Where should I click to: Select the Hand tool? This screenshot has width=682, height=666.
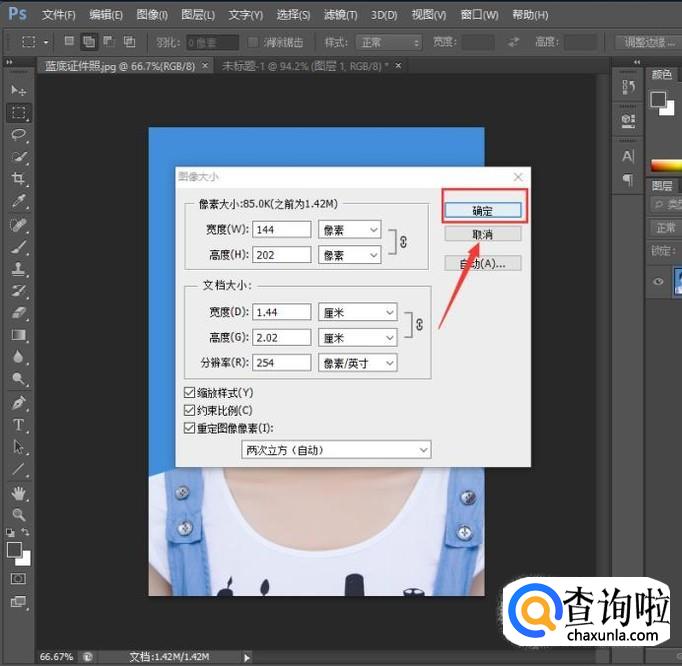click(18, 493)
